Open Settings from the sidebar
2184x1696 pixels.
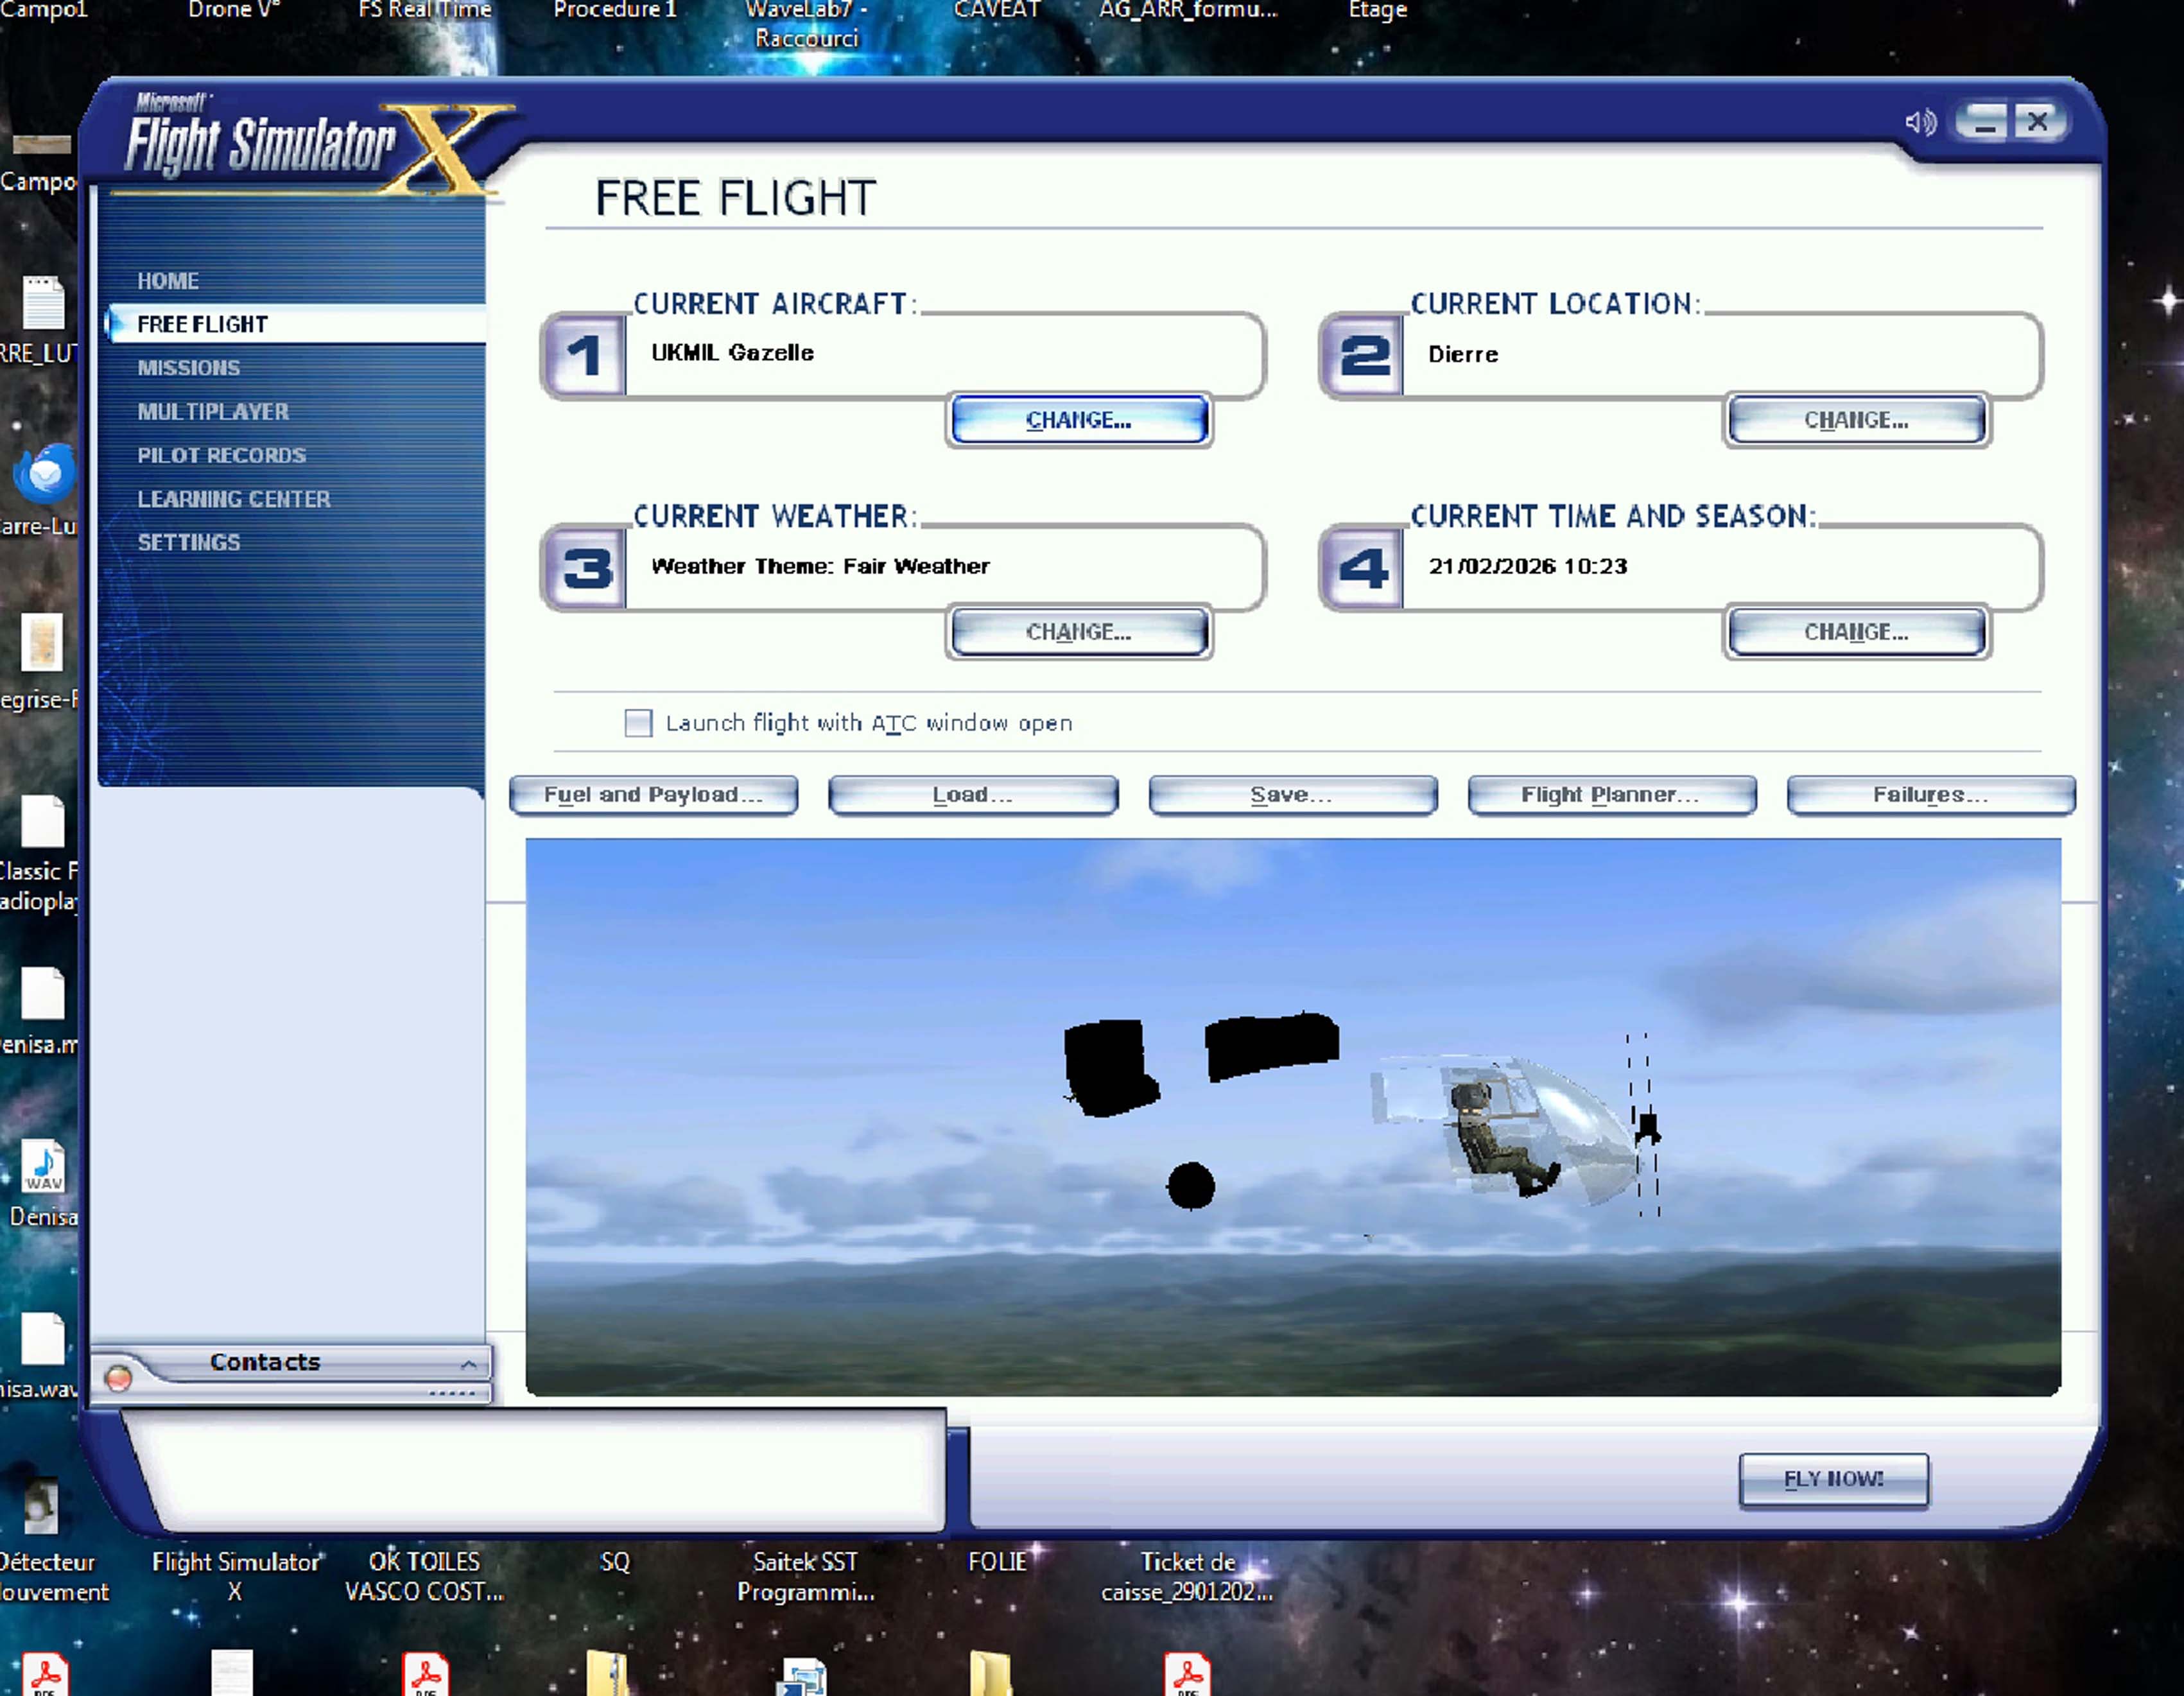(x=188, y=542)
